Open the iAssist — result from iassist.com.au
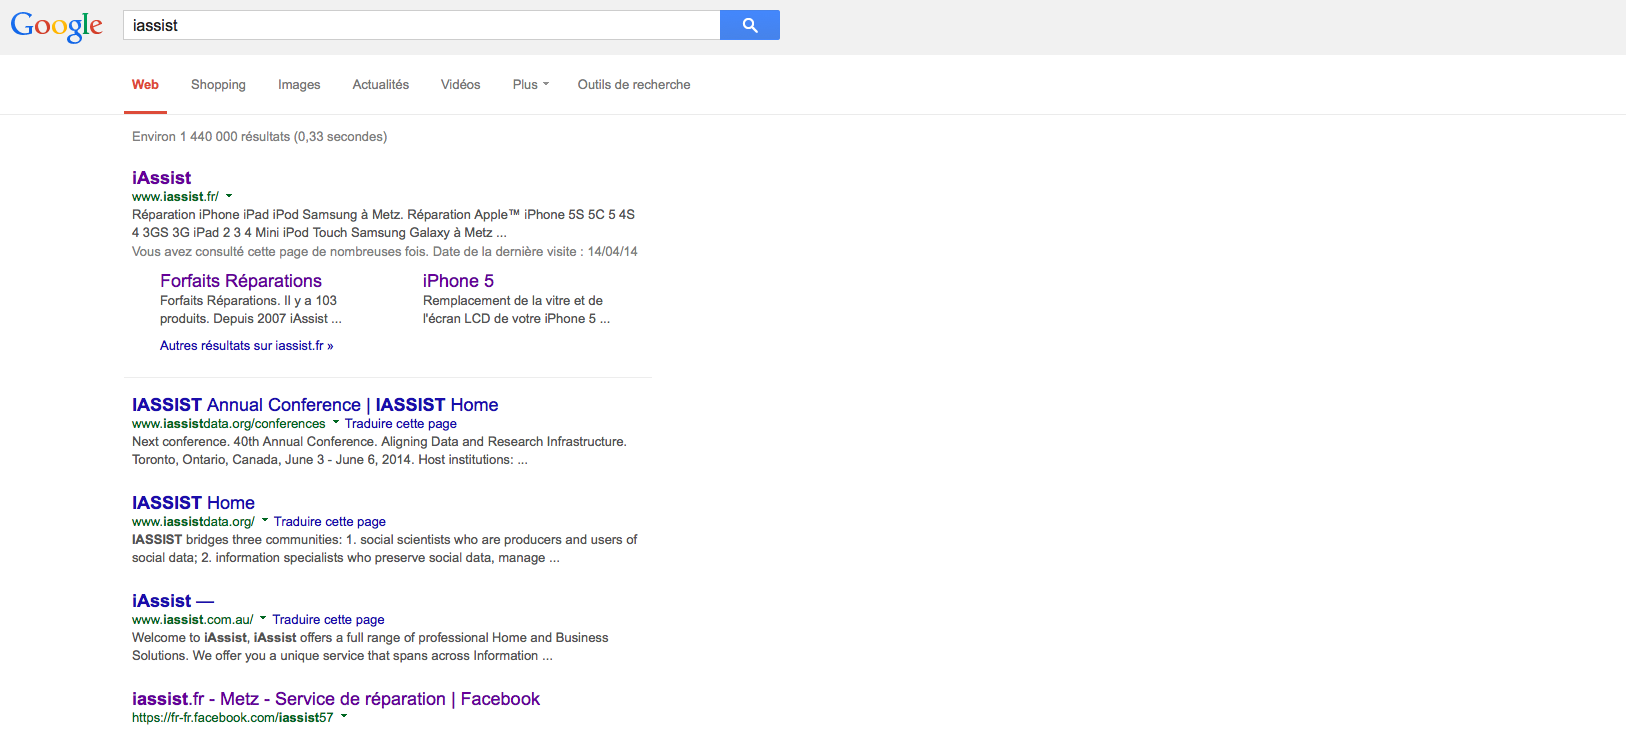 pyautogui.click(x=173, y=601)
